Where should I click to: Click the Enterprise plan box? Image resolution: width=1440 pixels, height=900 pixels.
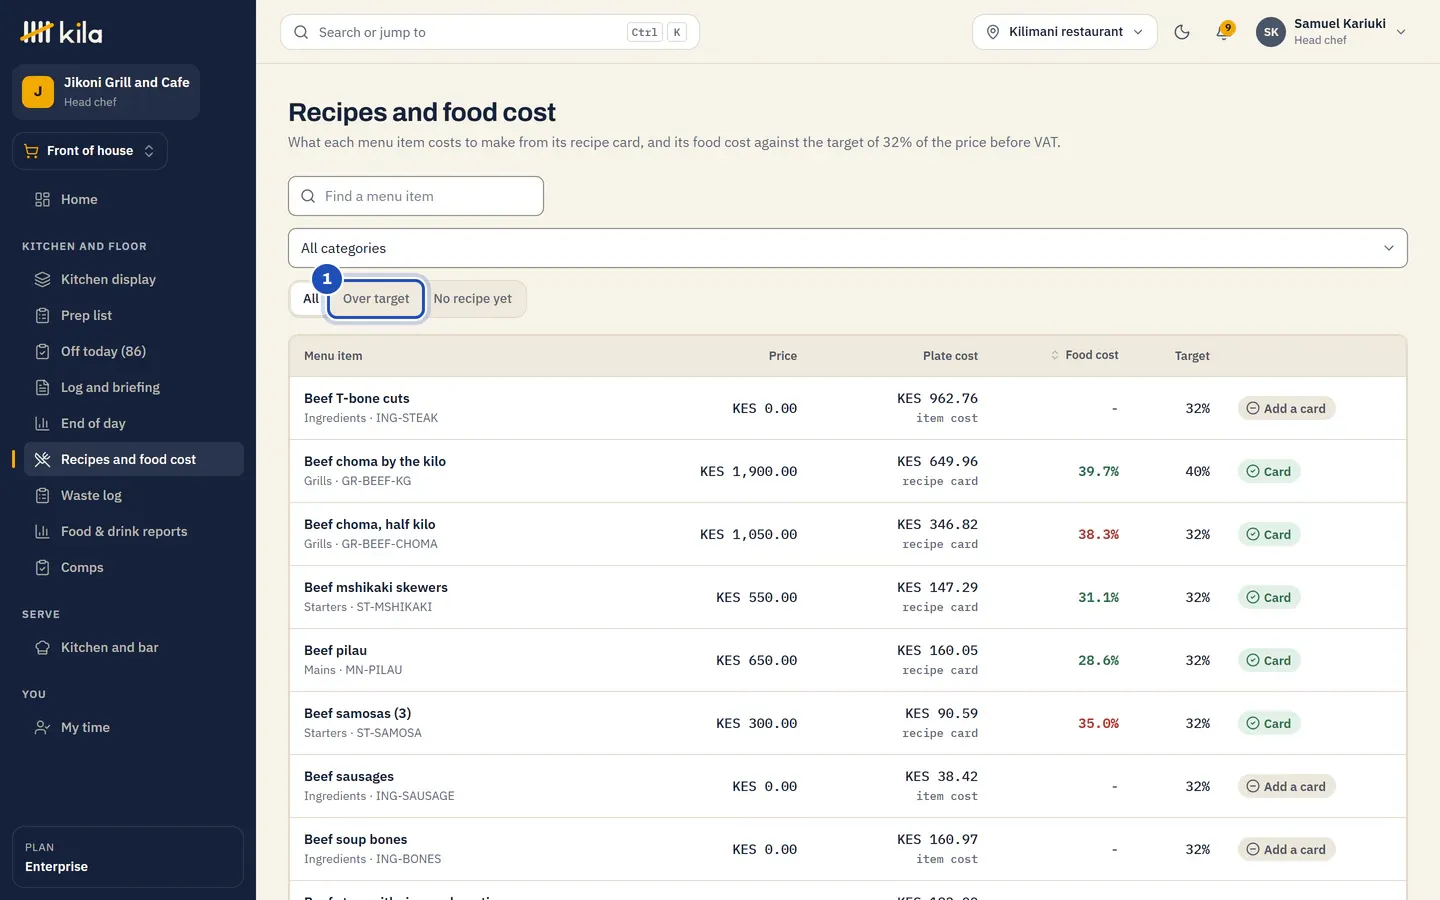128,857
